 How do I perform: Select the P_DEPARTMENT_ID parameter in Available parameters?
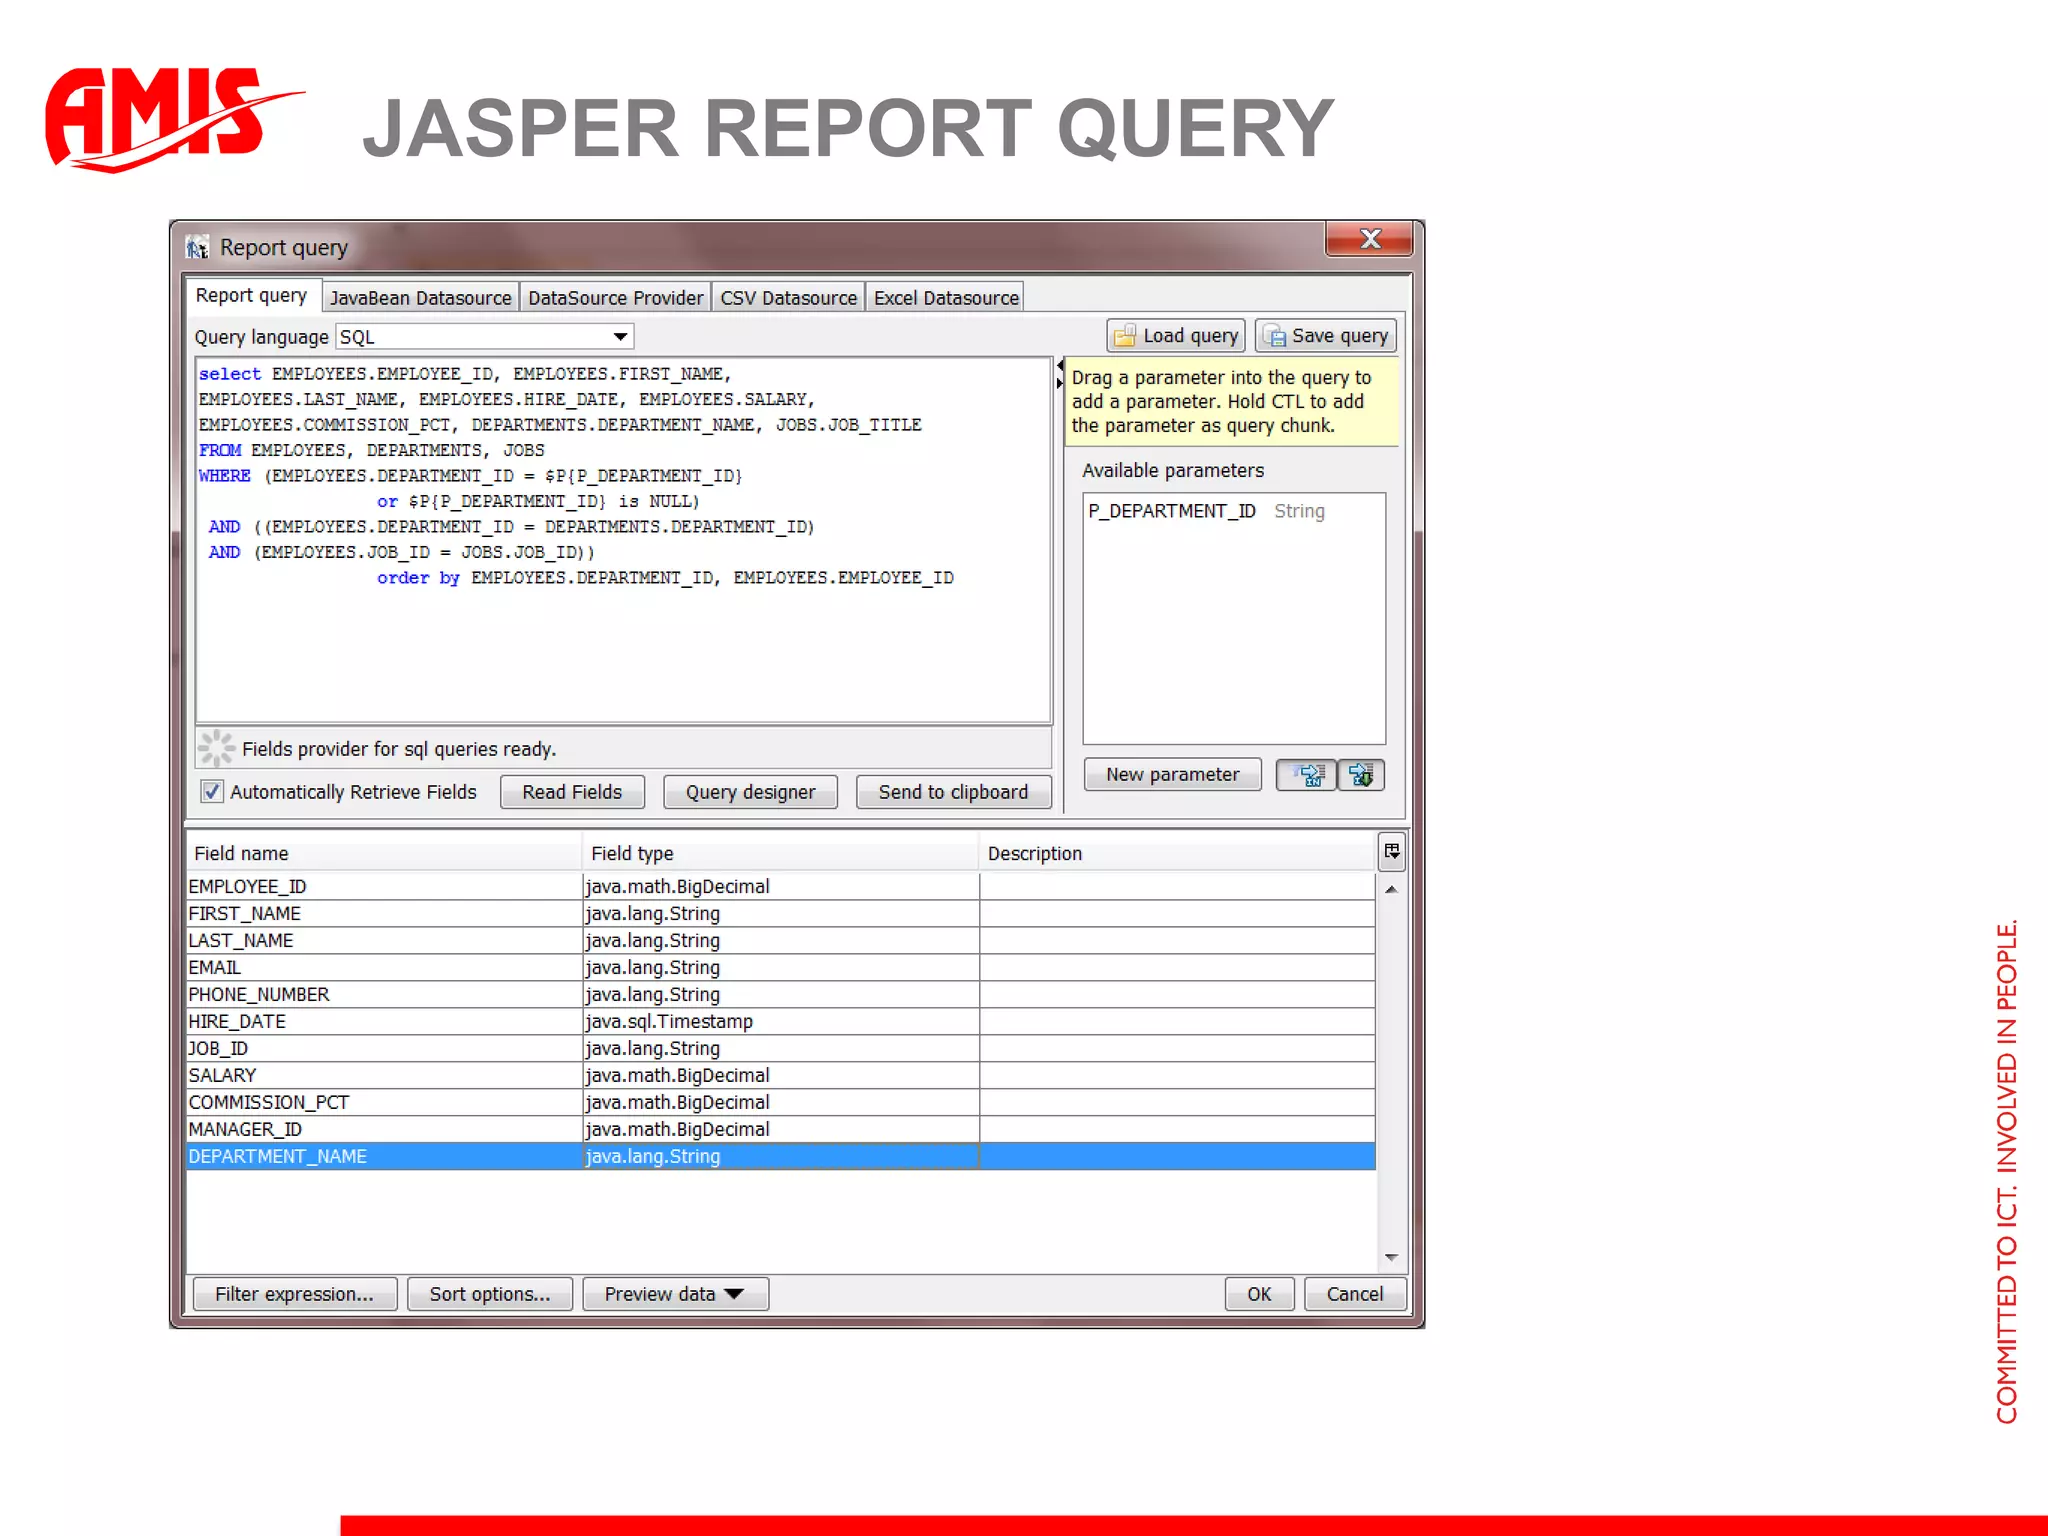click(1234, 511)
